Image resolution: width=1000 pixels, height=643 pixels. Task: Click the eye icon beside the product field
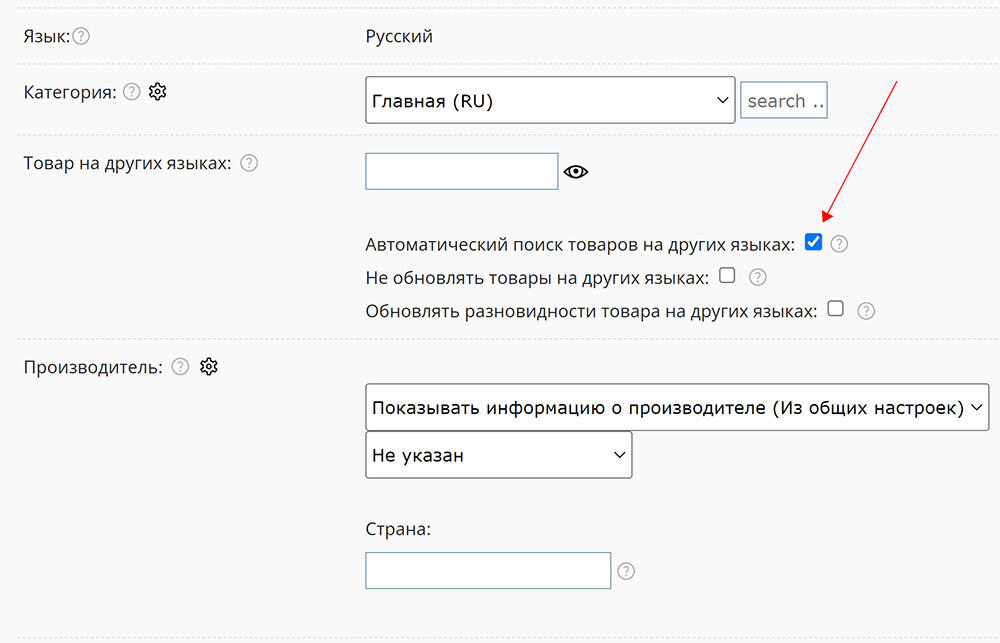click(x=576, y=172)
